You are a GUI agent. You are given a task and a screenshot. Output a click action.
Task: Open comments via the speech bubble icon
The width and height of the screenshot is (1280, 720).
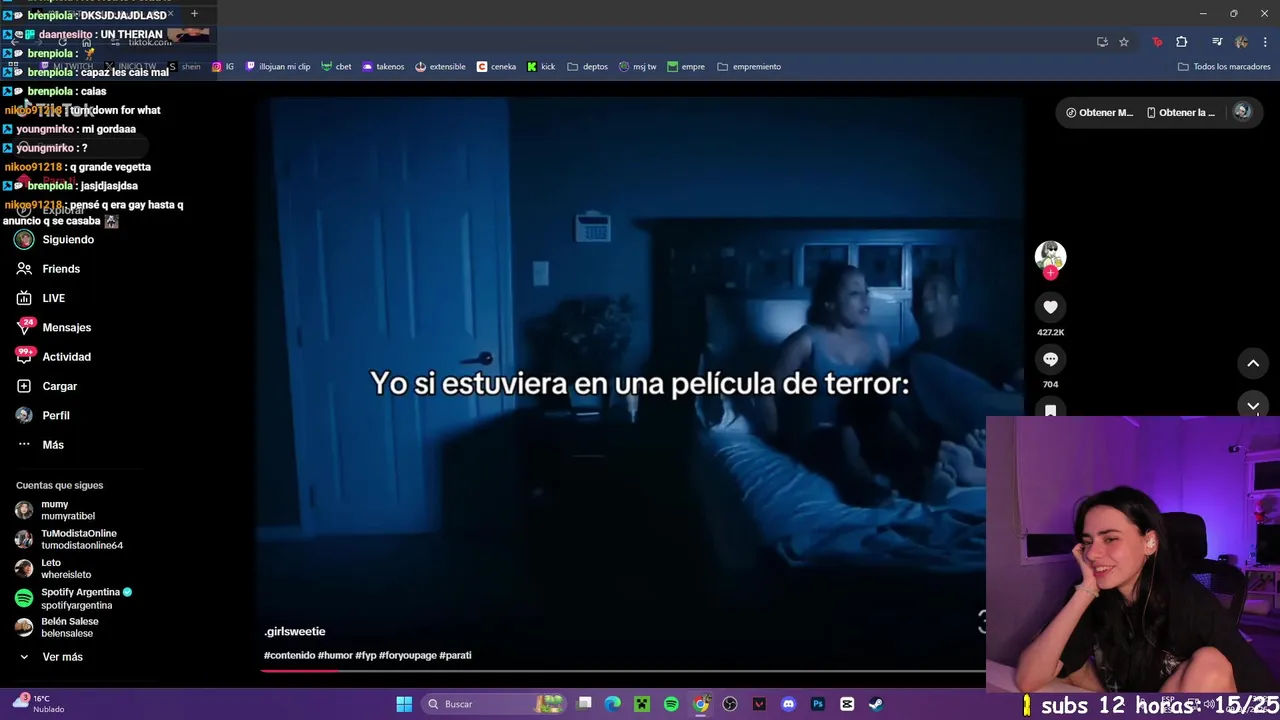[x=1050, y=359]
